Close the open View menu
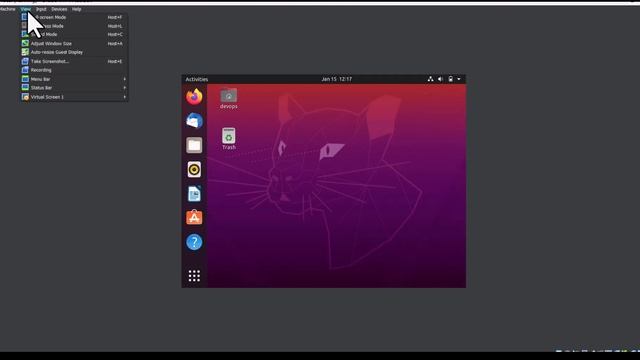This screenshot has height=360, width=640. (25, 9)
